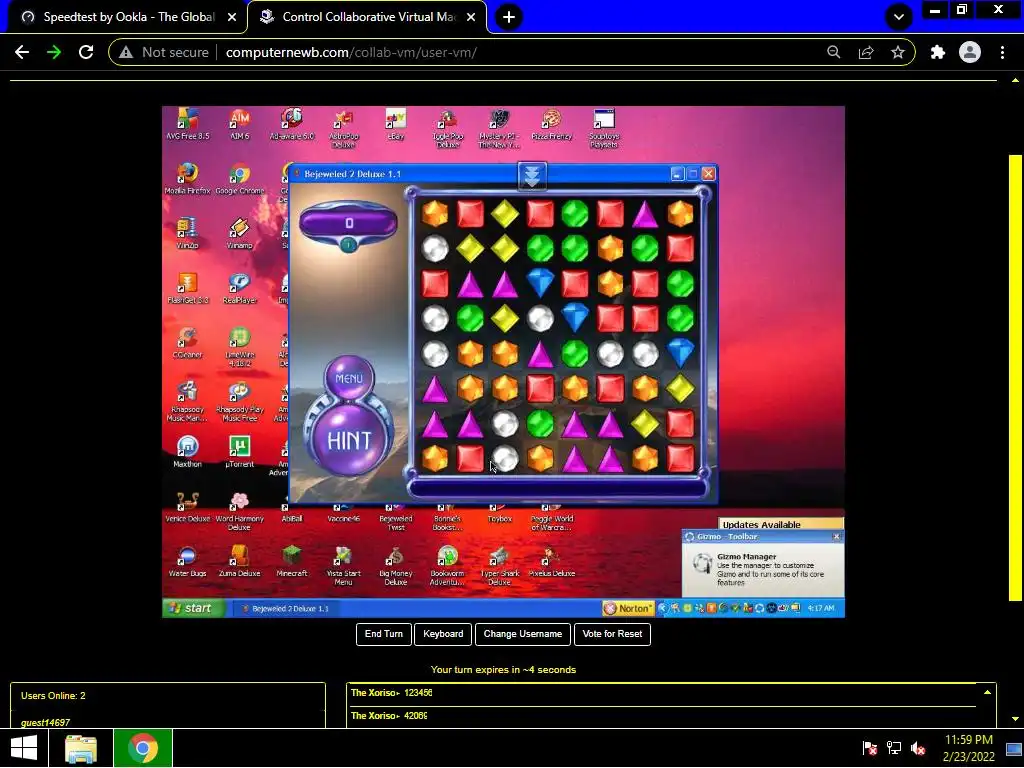Click the Bookworm Adventures desktop icon

click(447, 566)
